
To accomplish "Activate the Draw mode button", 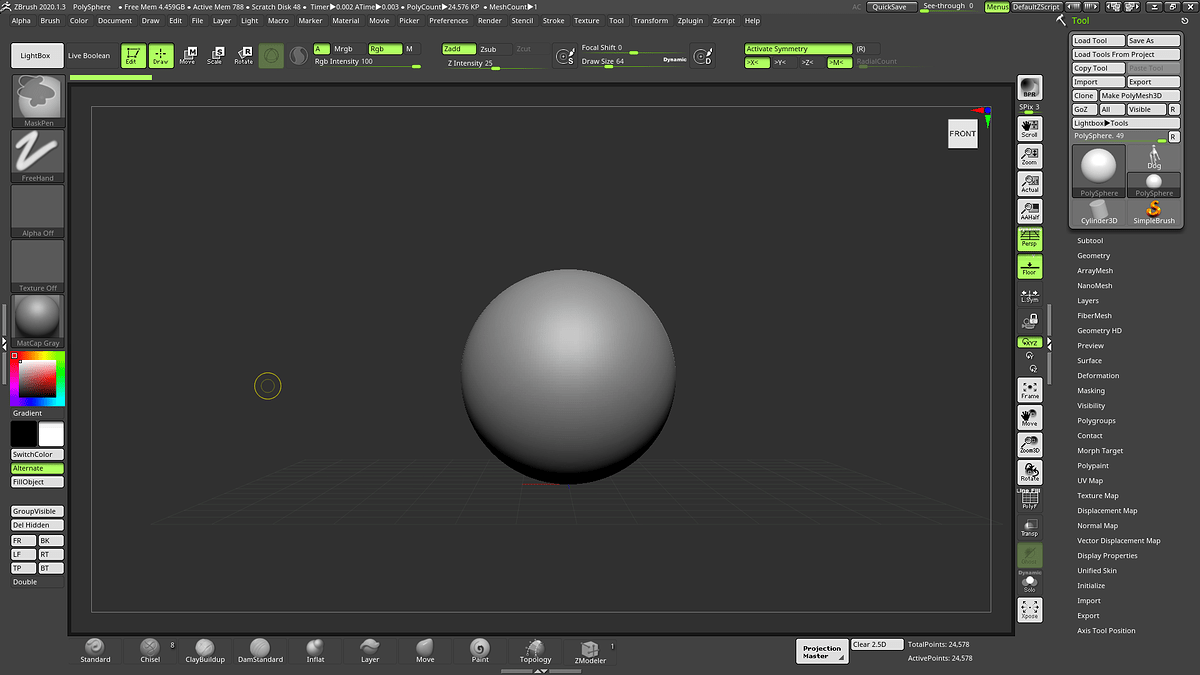I will [x=161, y=56].
